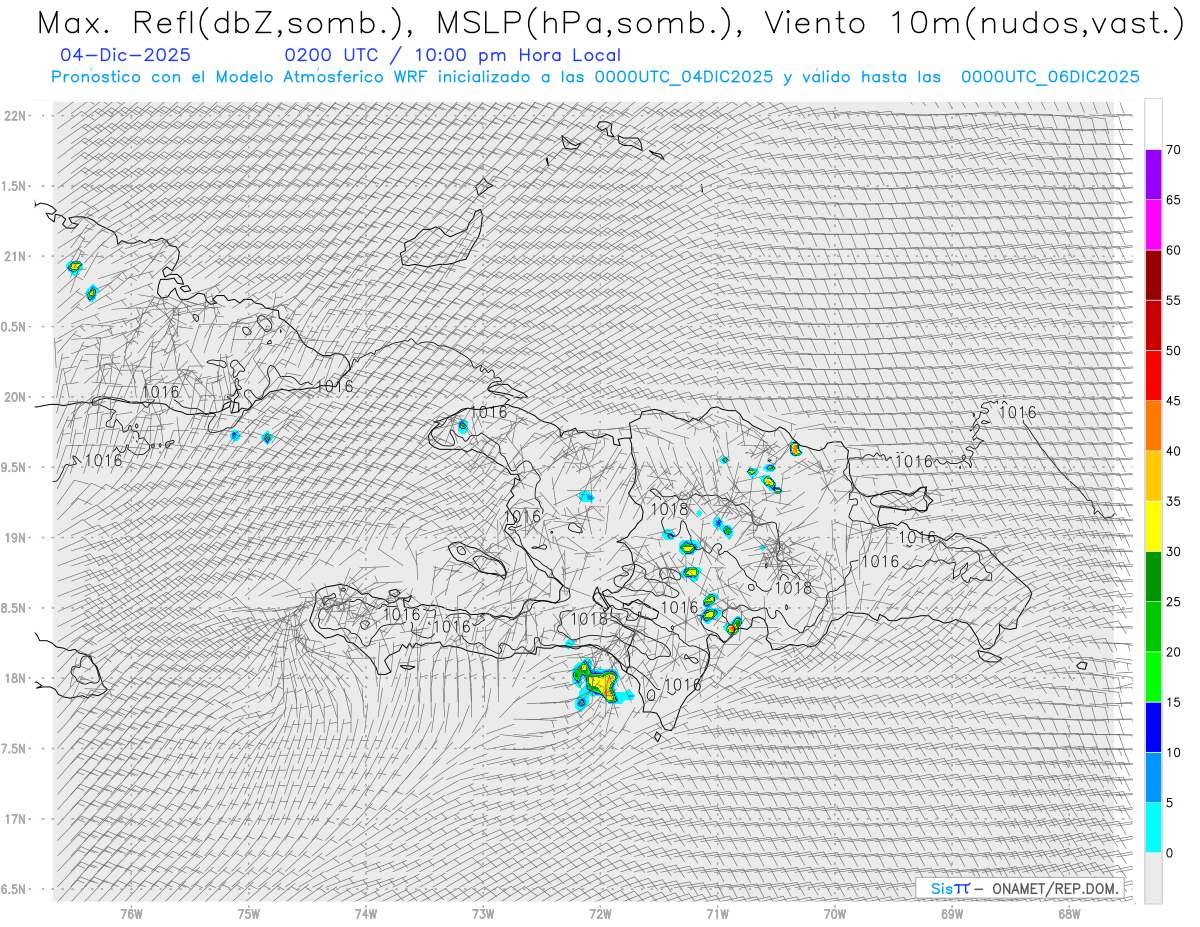1200x927 pixels.
Task: Click the longitude label 75W
Action: (x=248, y=913)
